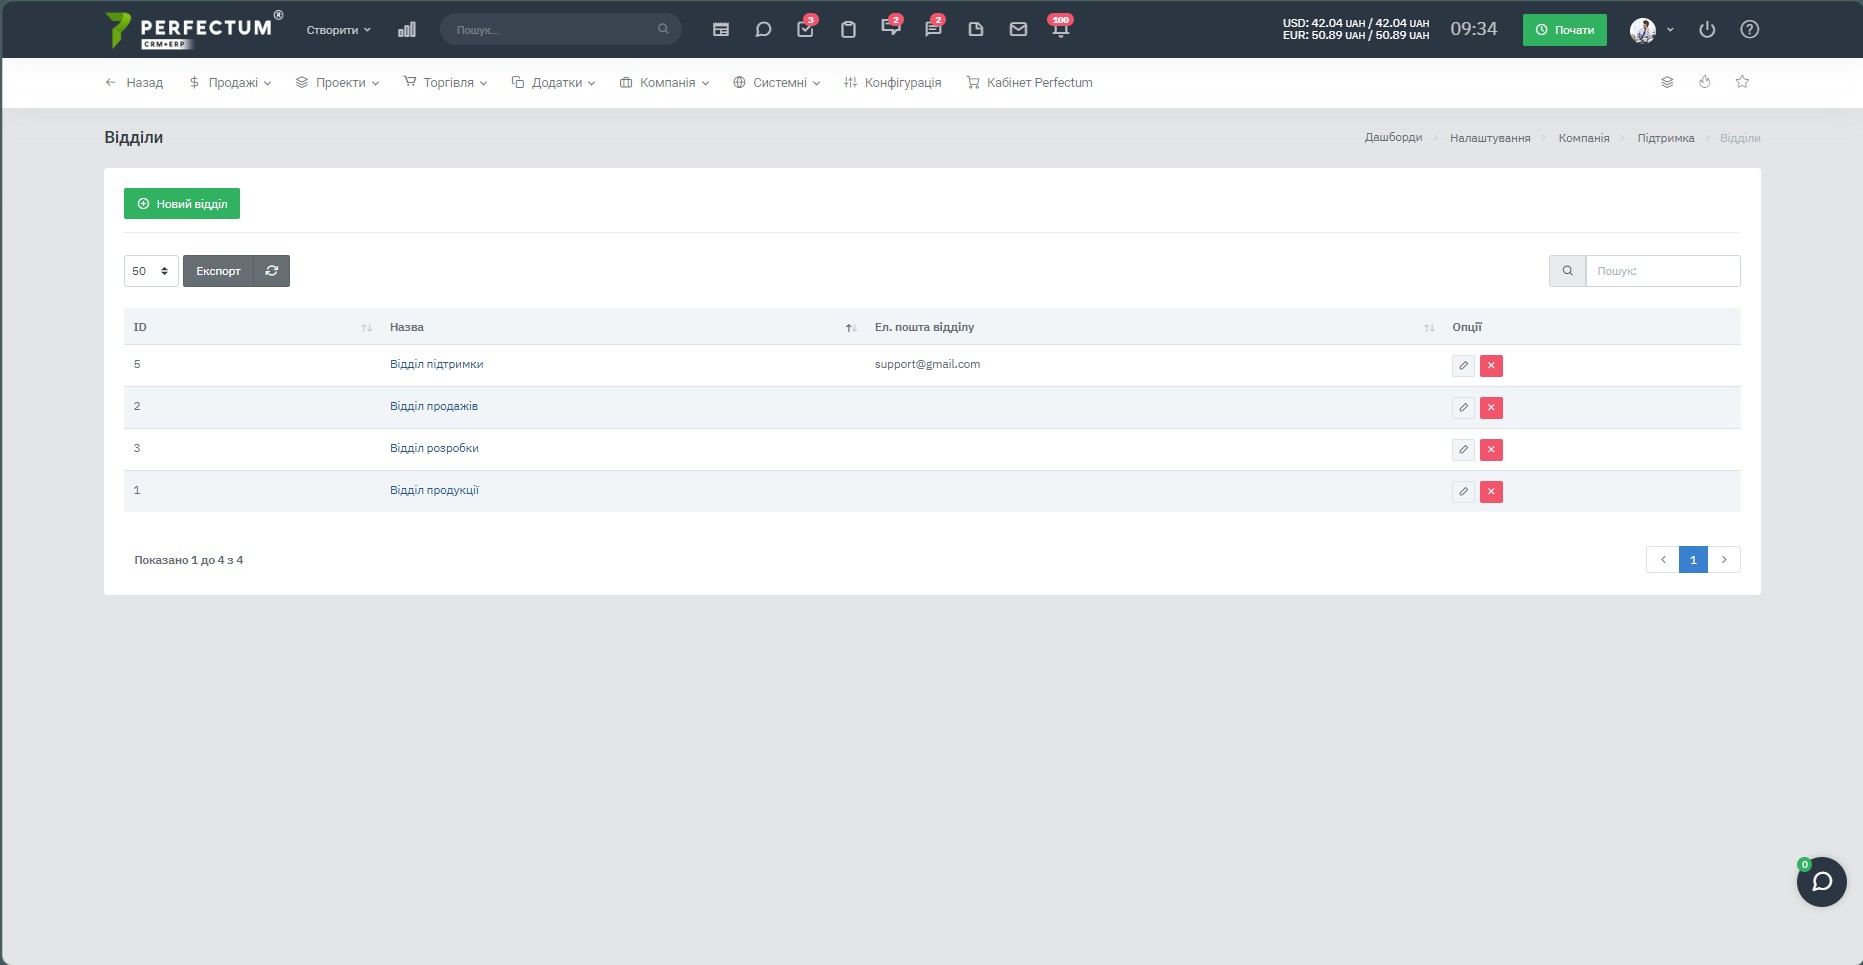Add page to favorites star icon

1742,82
